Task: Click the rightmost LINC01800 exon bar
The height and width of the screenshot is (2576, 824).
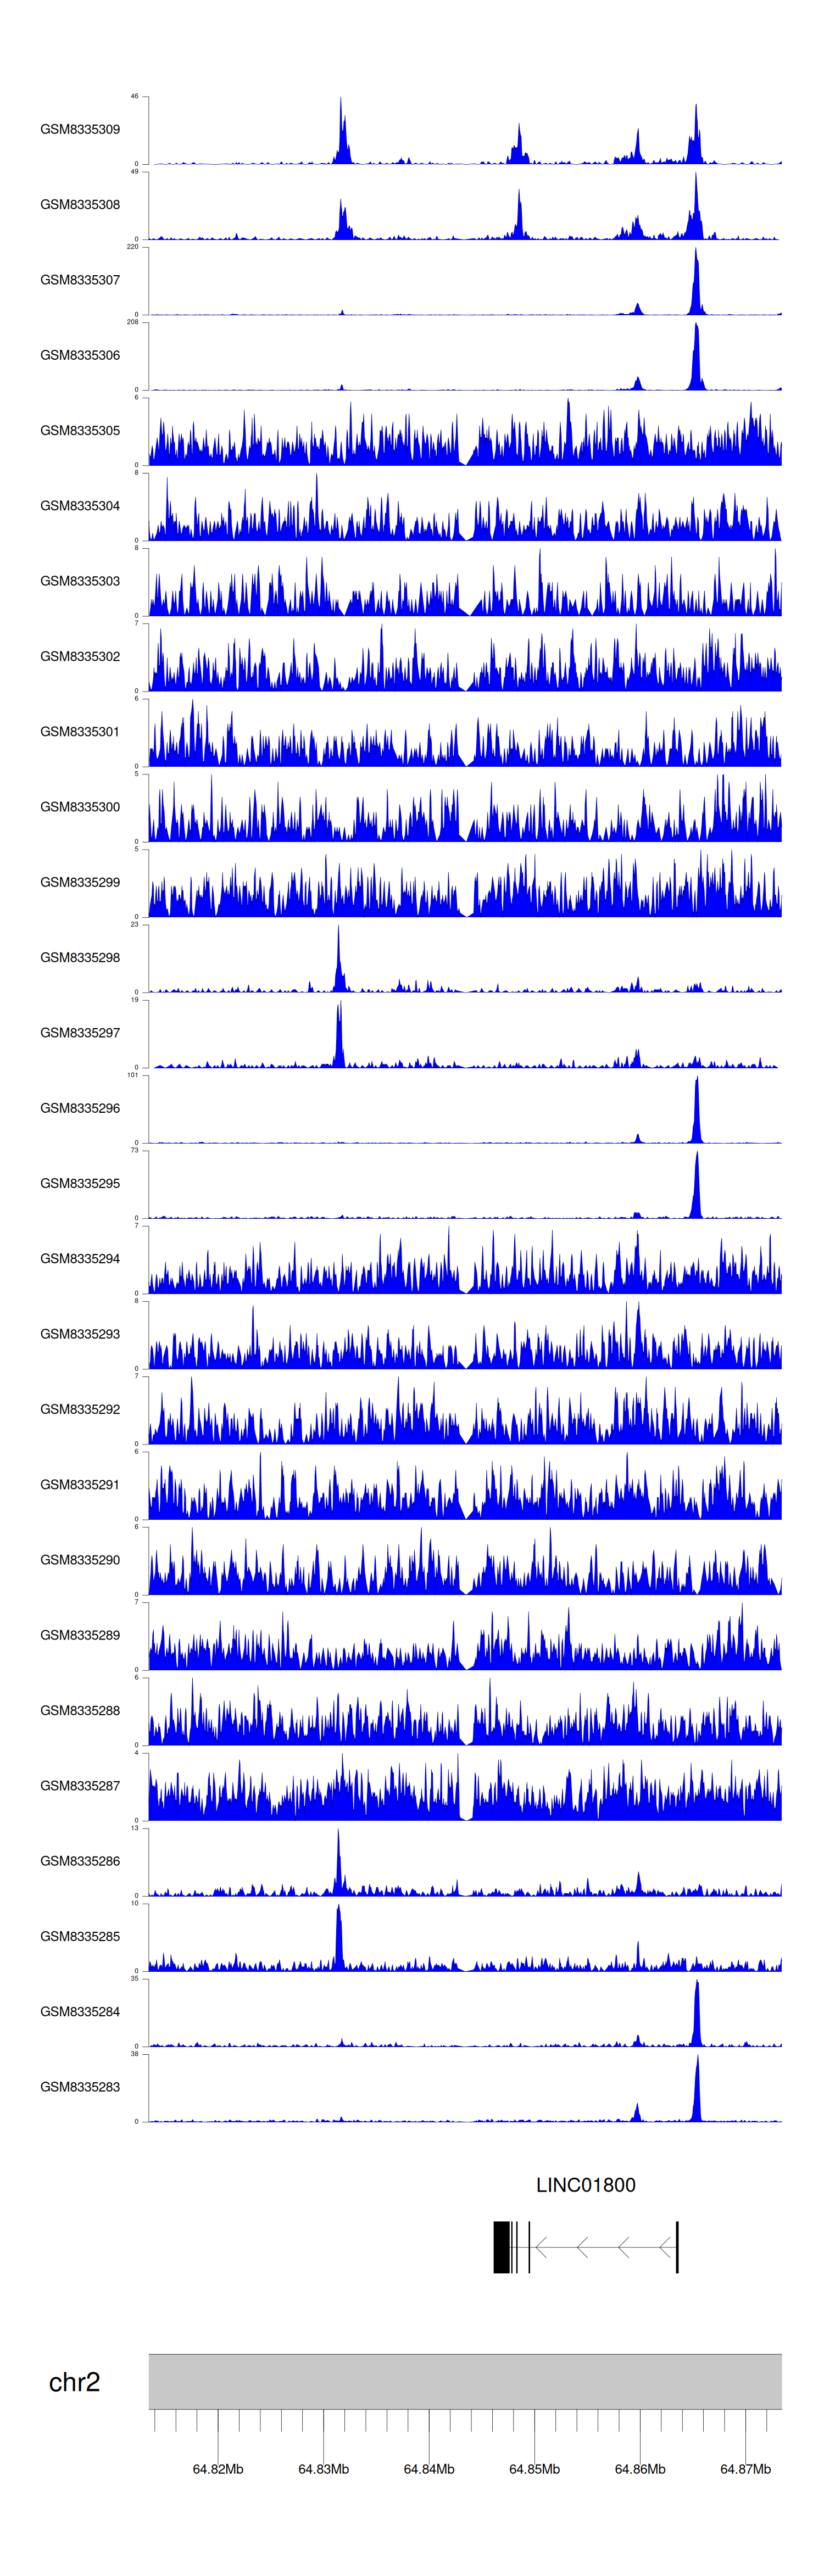Action: [677, 2247]
